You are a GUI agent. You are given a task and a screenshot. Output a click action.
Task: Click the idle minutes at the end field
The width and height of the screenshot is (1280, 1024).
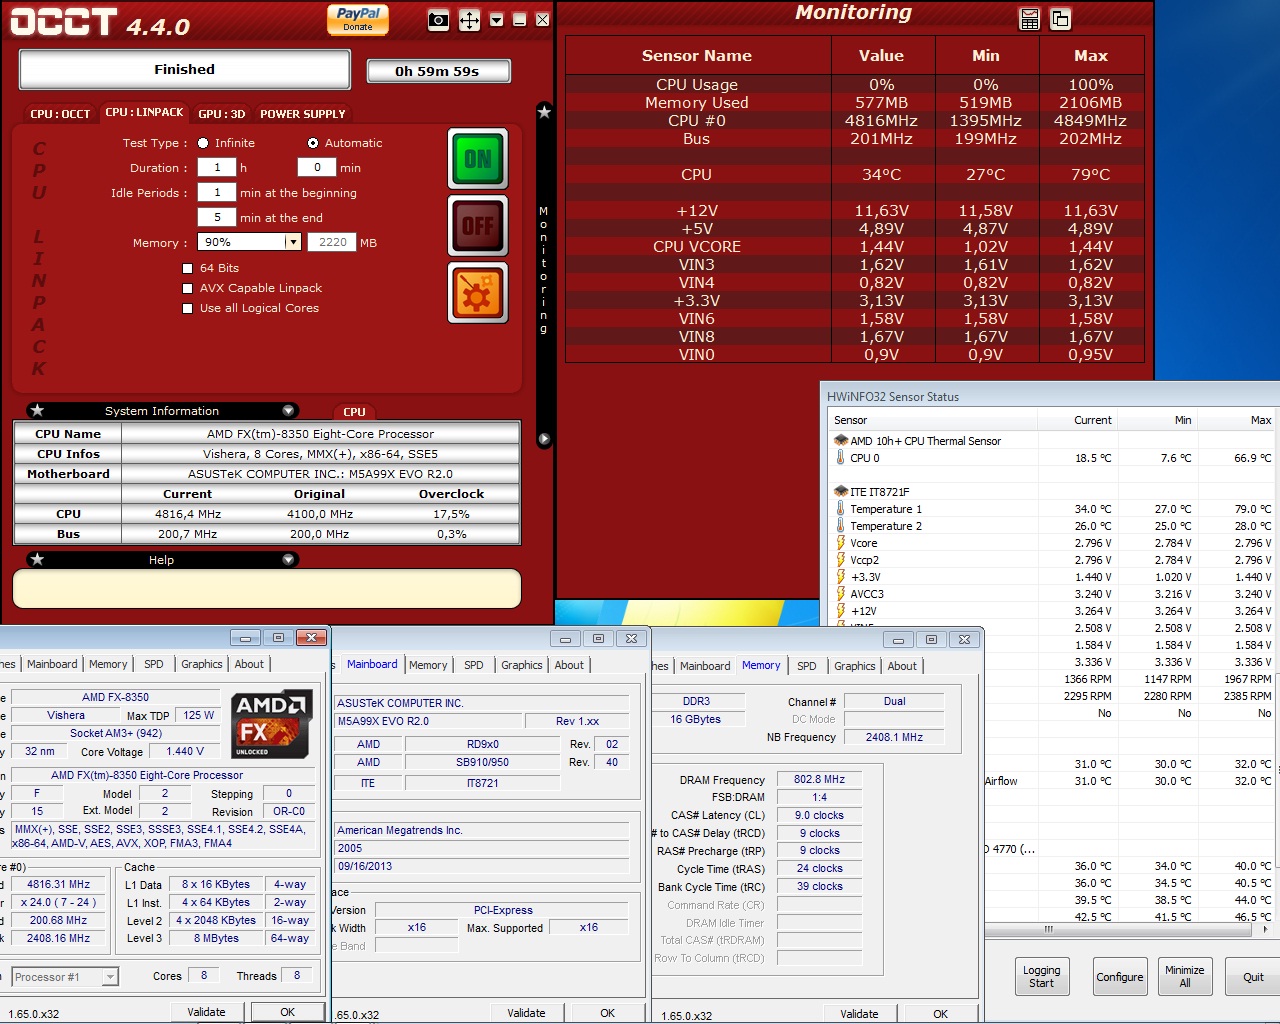tap(217, 217)
